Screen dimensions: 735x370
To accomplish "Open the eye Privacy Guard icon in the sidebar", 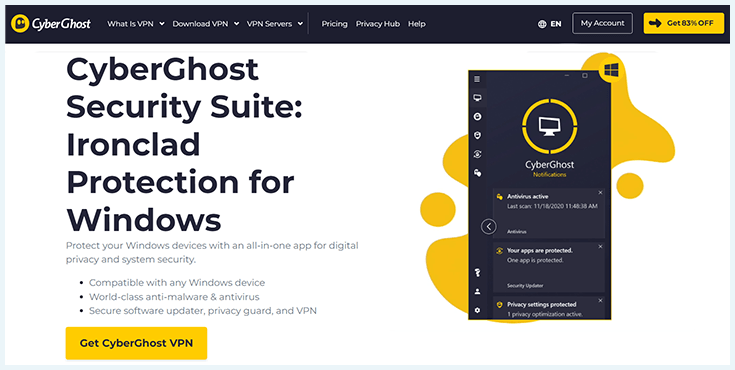I will [478, 154].
